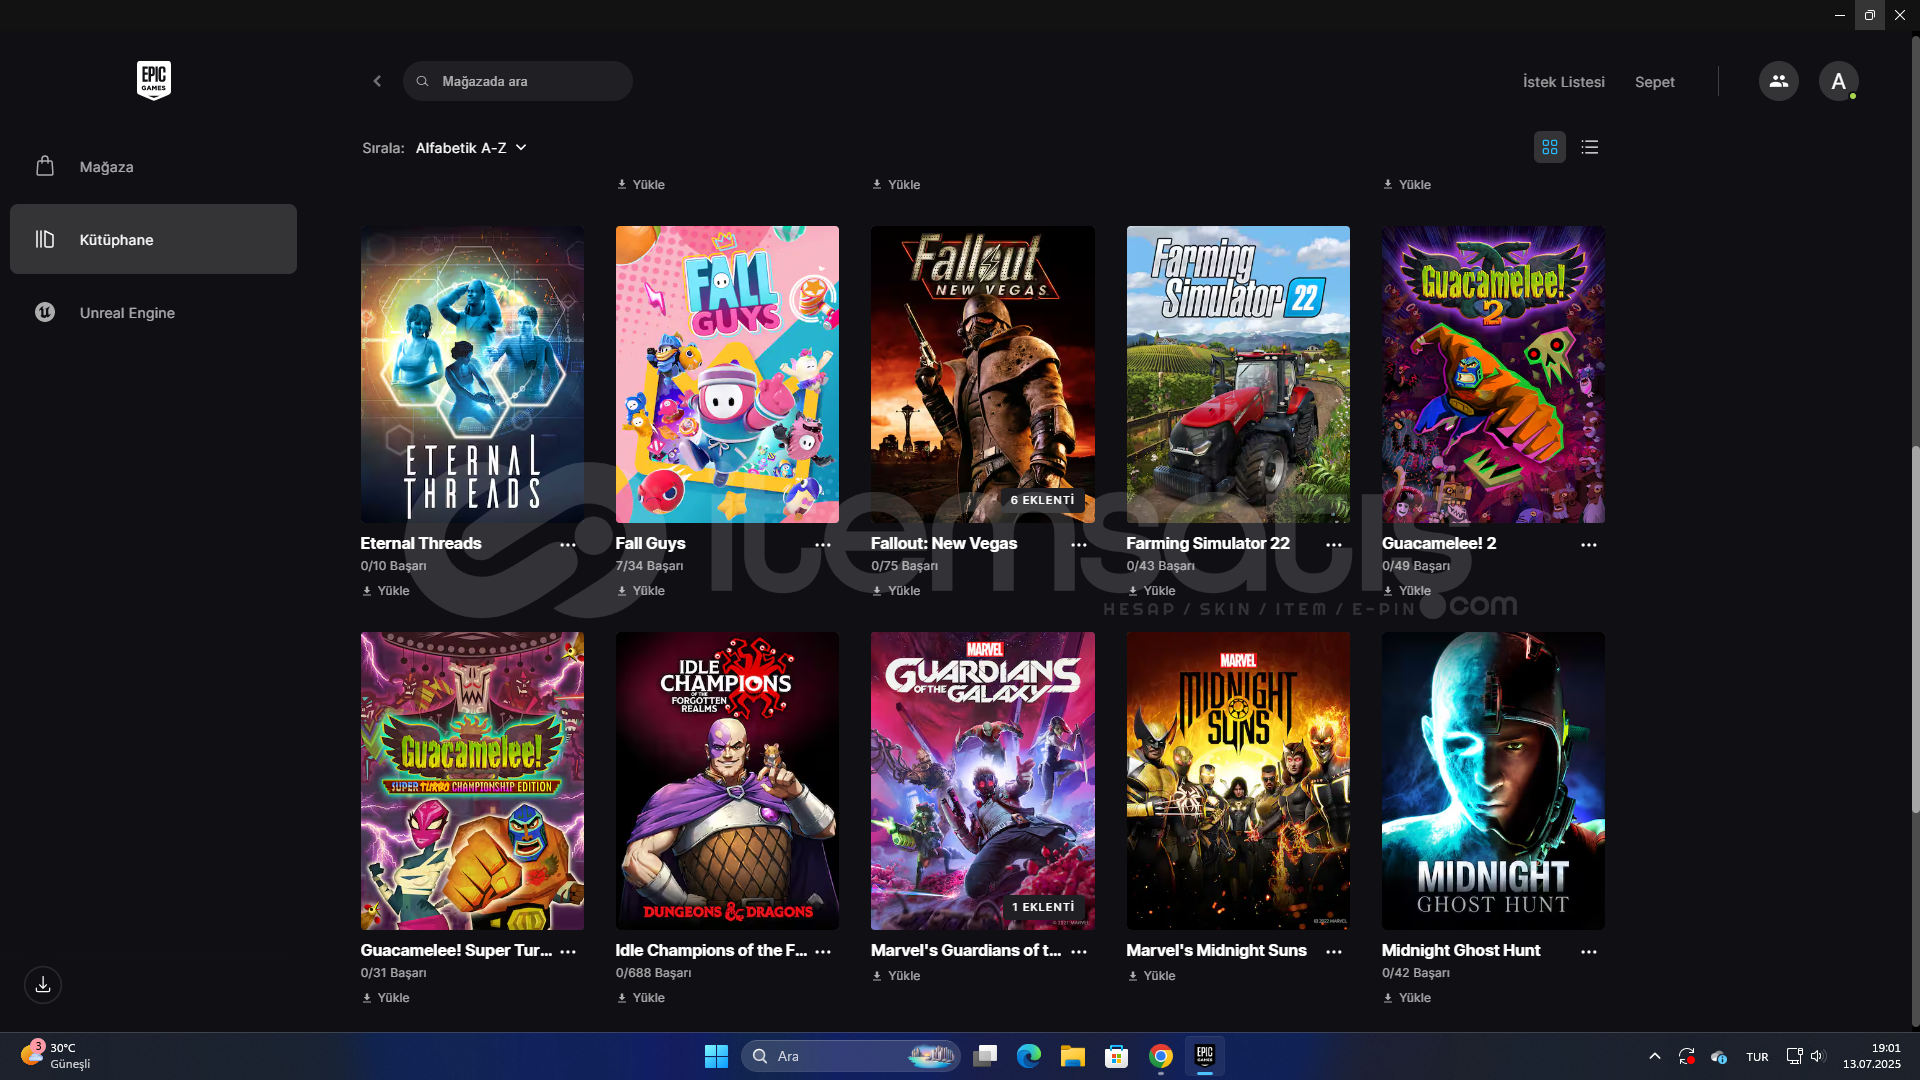
Task: Open the options menu for Fallout: New Vegas
Action: (x=1079, y=545)
